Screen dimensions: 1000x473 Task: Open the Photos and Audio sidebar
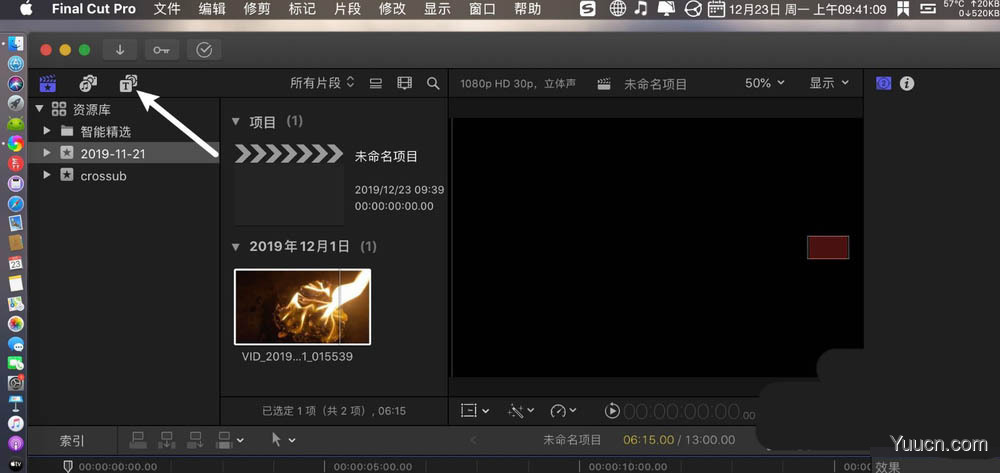88,83
